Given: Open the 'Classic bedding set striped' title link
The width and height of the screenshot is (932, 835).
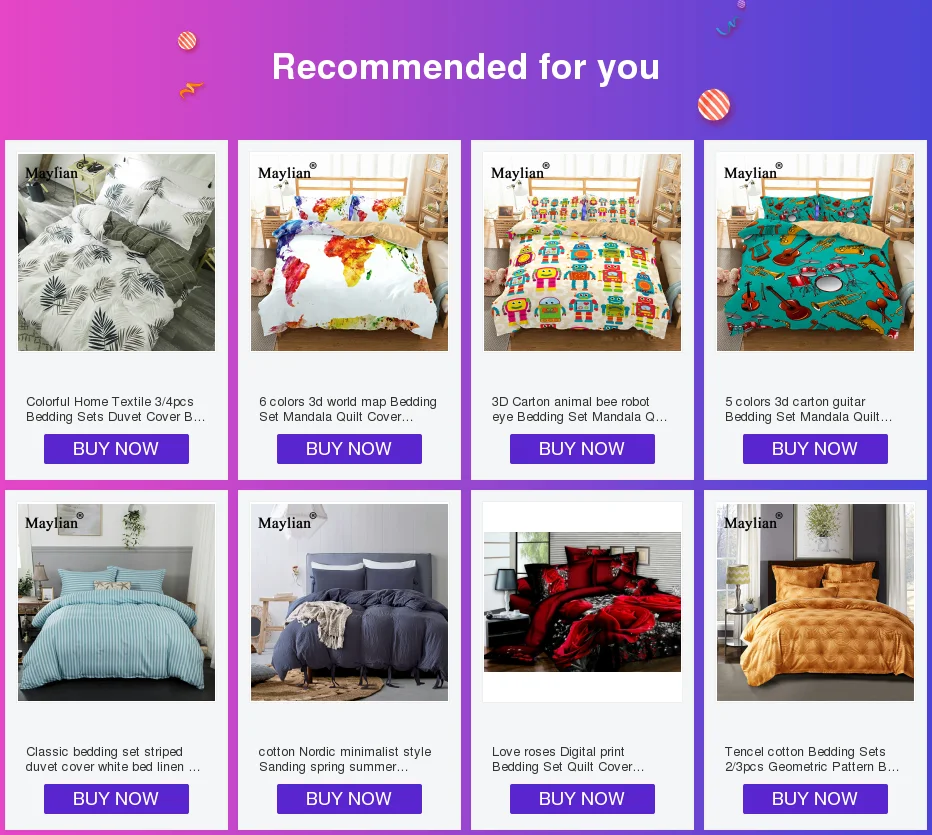Looking at the screenshot, I should tap(113, 759).
